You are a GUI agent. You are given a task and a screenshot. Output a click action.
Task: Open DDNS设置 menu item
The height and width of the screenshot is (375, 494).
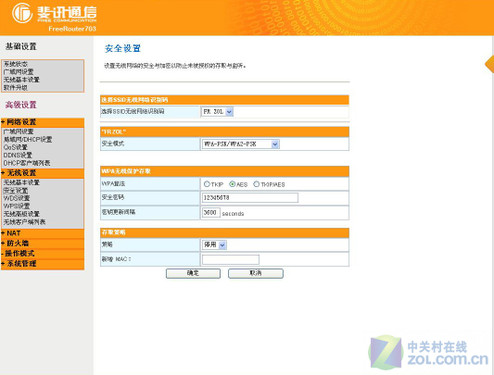pos(18,155)
